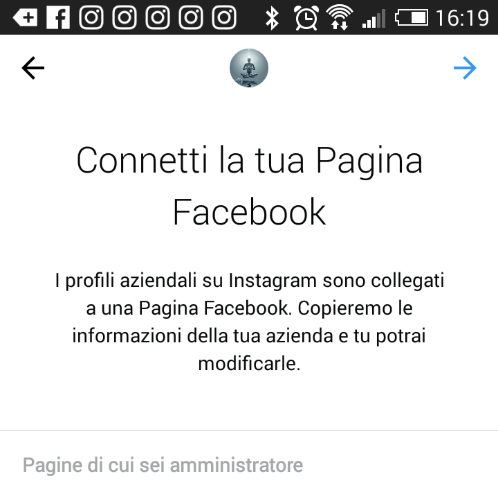The width and height of the screenshot is (498, 486).
Task: Tap the middle Instagram notification icon
Action: [x=158, y=18]
